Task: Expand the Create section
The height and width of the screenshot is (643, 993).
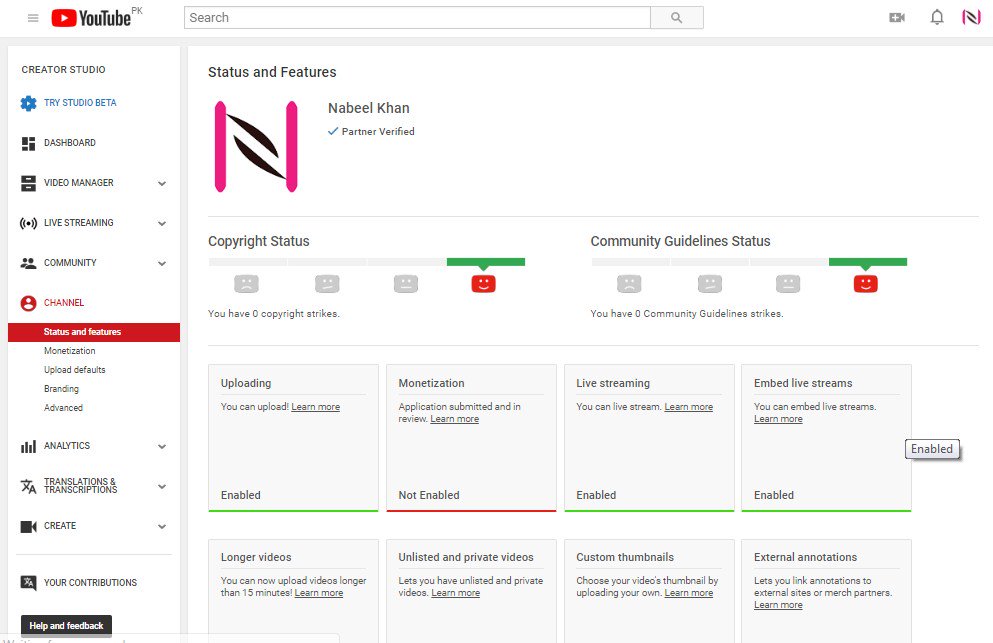Action: (x=162, y=526)
